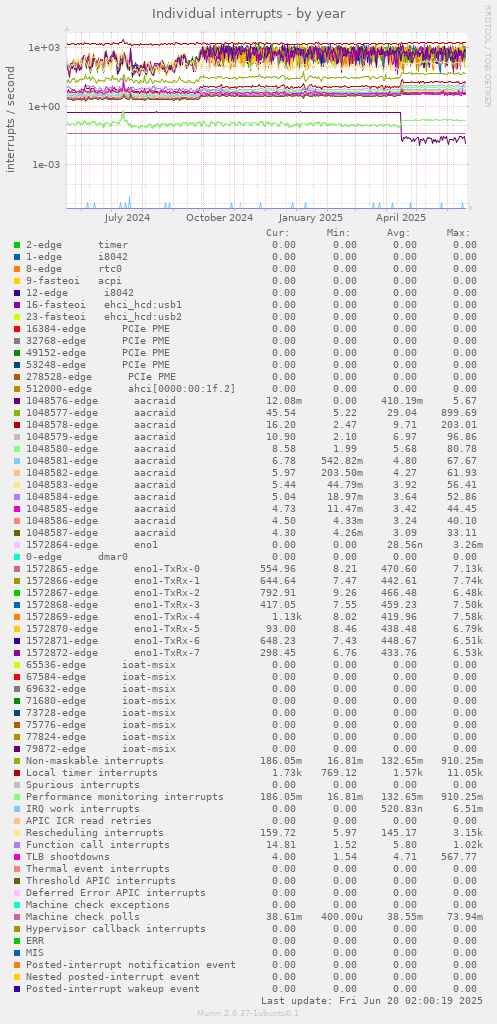
Task: Click the Avg column header
Action: 398,232
